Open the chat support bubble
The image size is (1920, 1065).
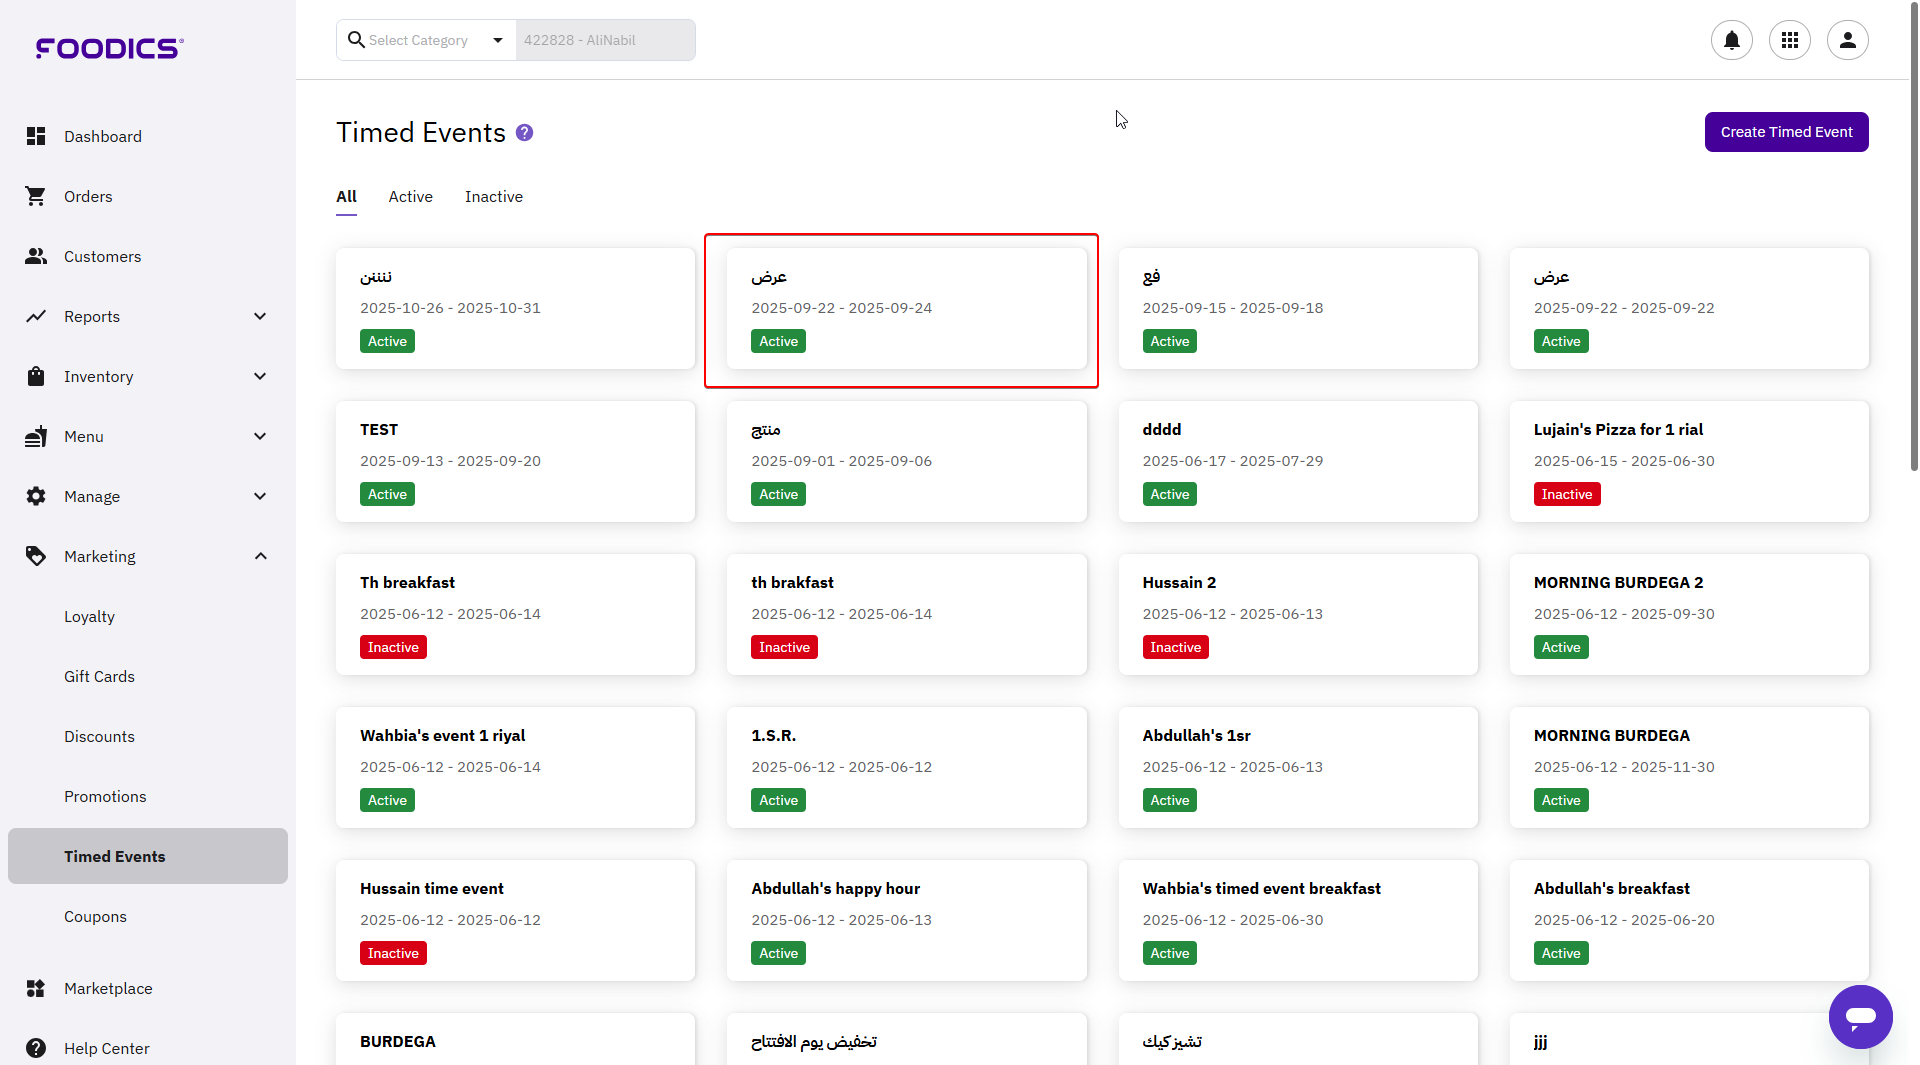click(1860, 1016)
